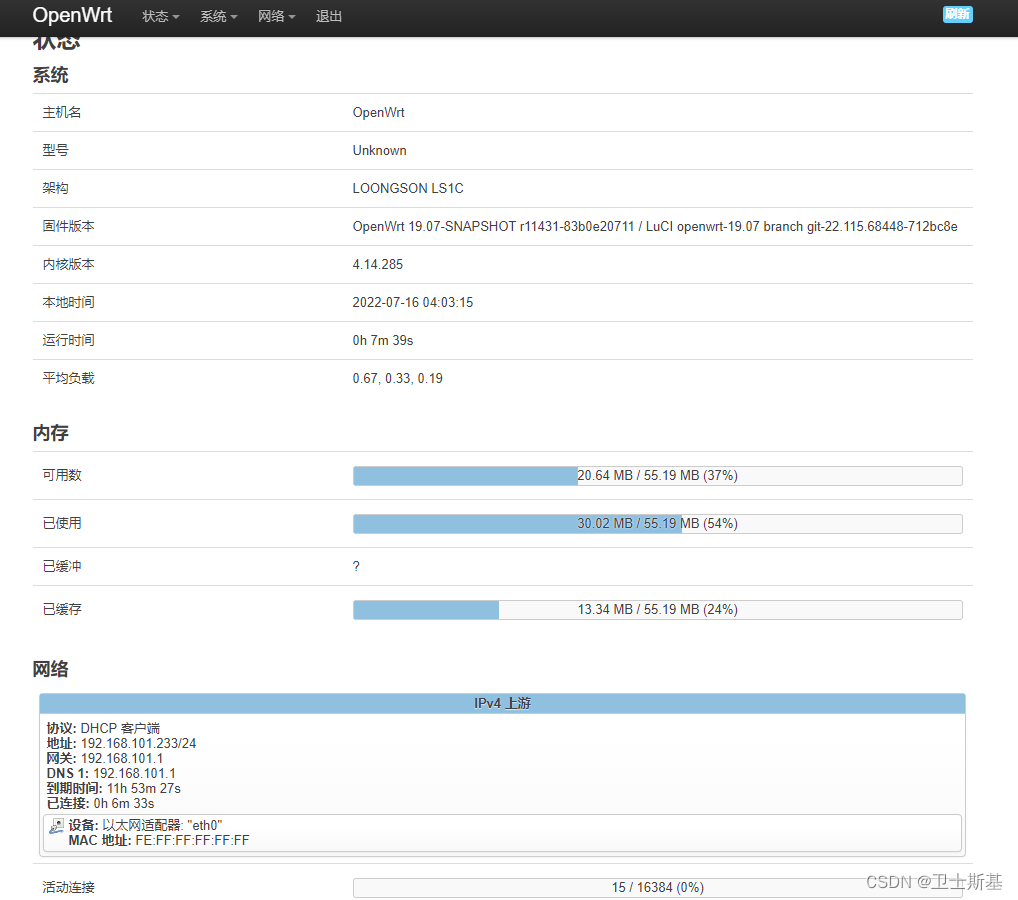The width and height of the screenshot is (1018, 900).
Task: Click the 已缓冲 question mark value
Action: pyautogui.click(x=356, y=567)
